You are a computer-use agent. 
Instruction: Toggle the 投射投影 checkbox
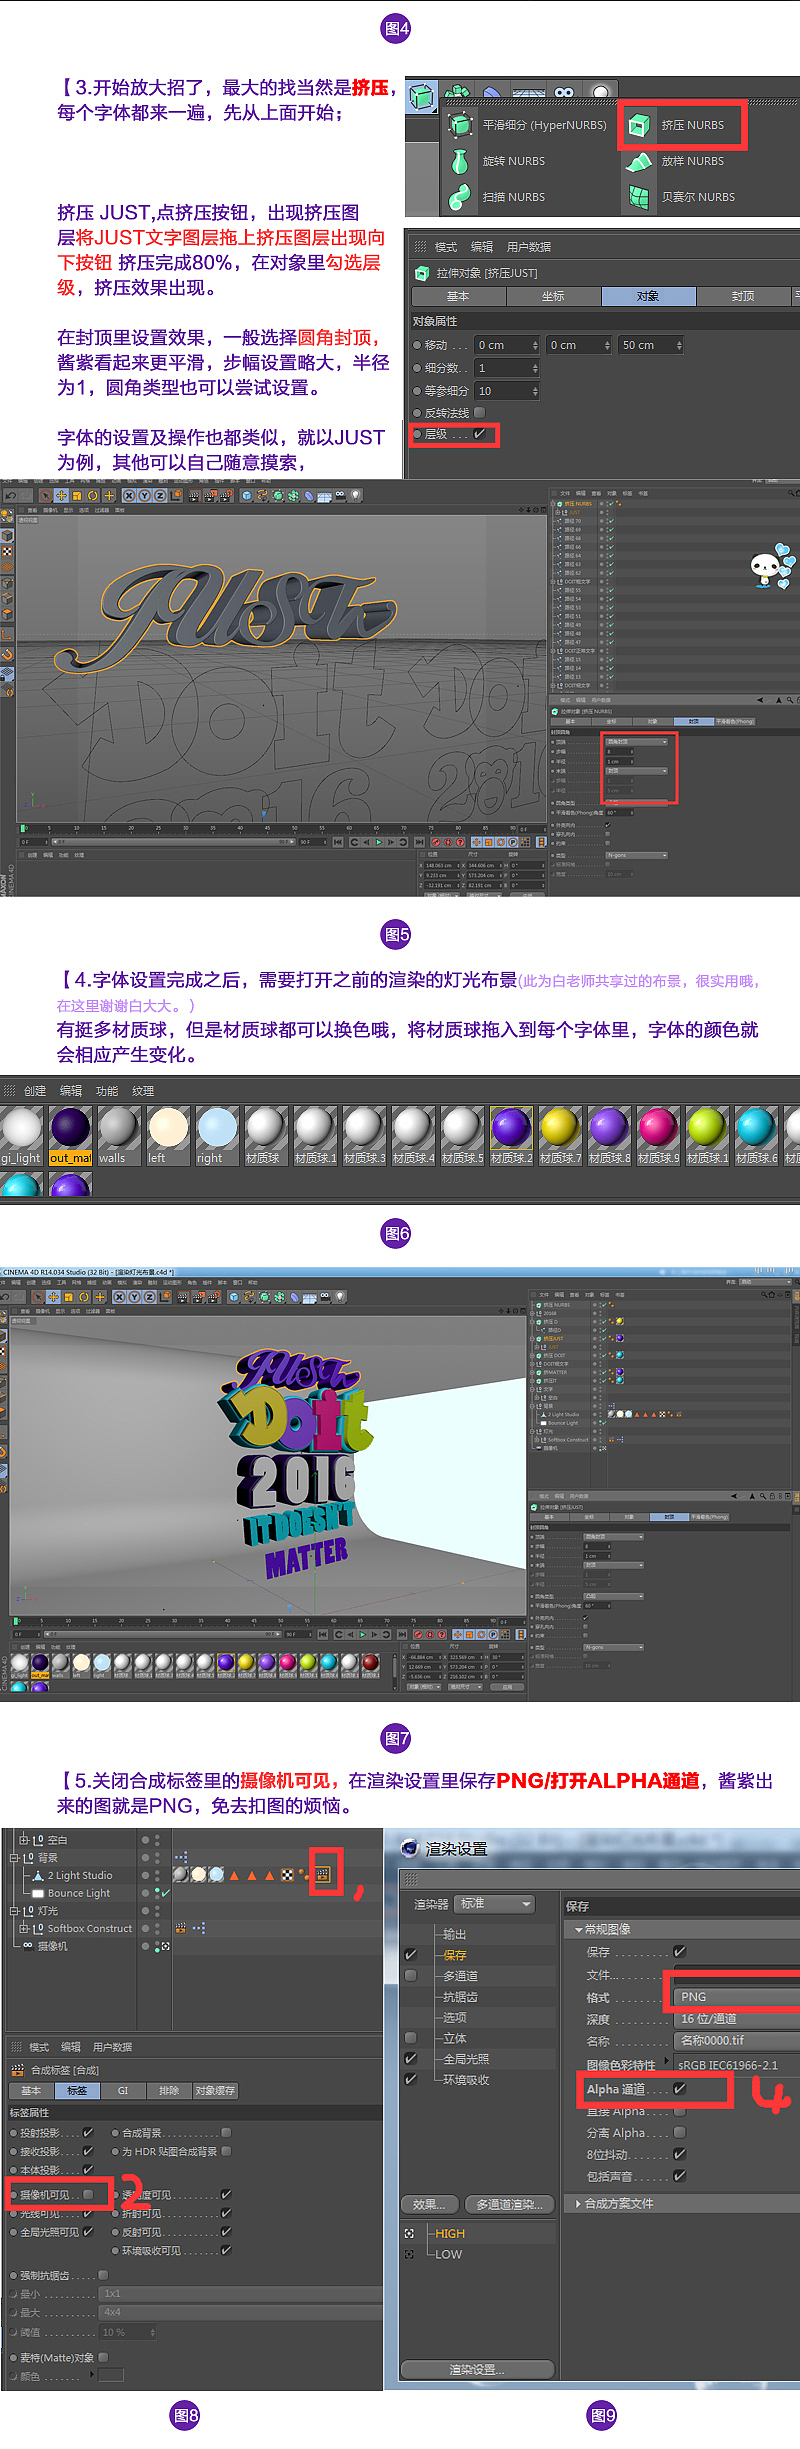pos(88,2133)
